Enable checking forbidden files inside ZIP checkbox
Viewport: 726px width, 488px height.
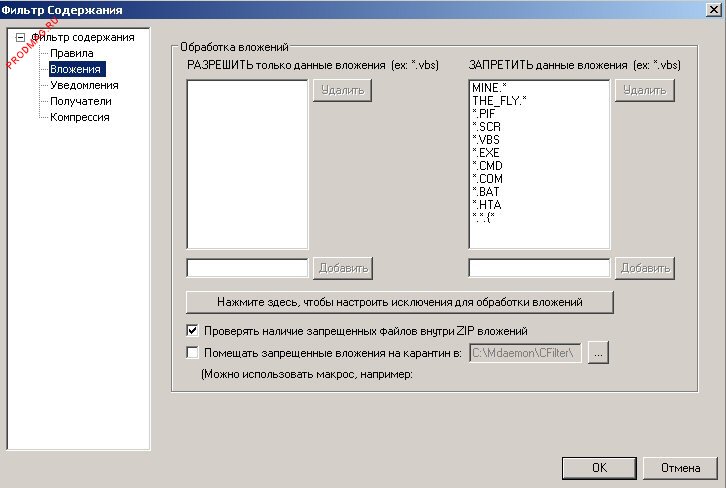193,330
